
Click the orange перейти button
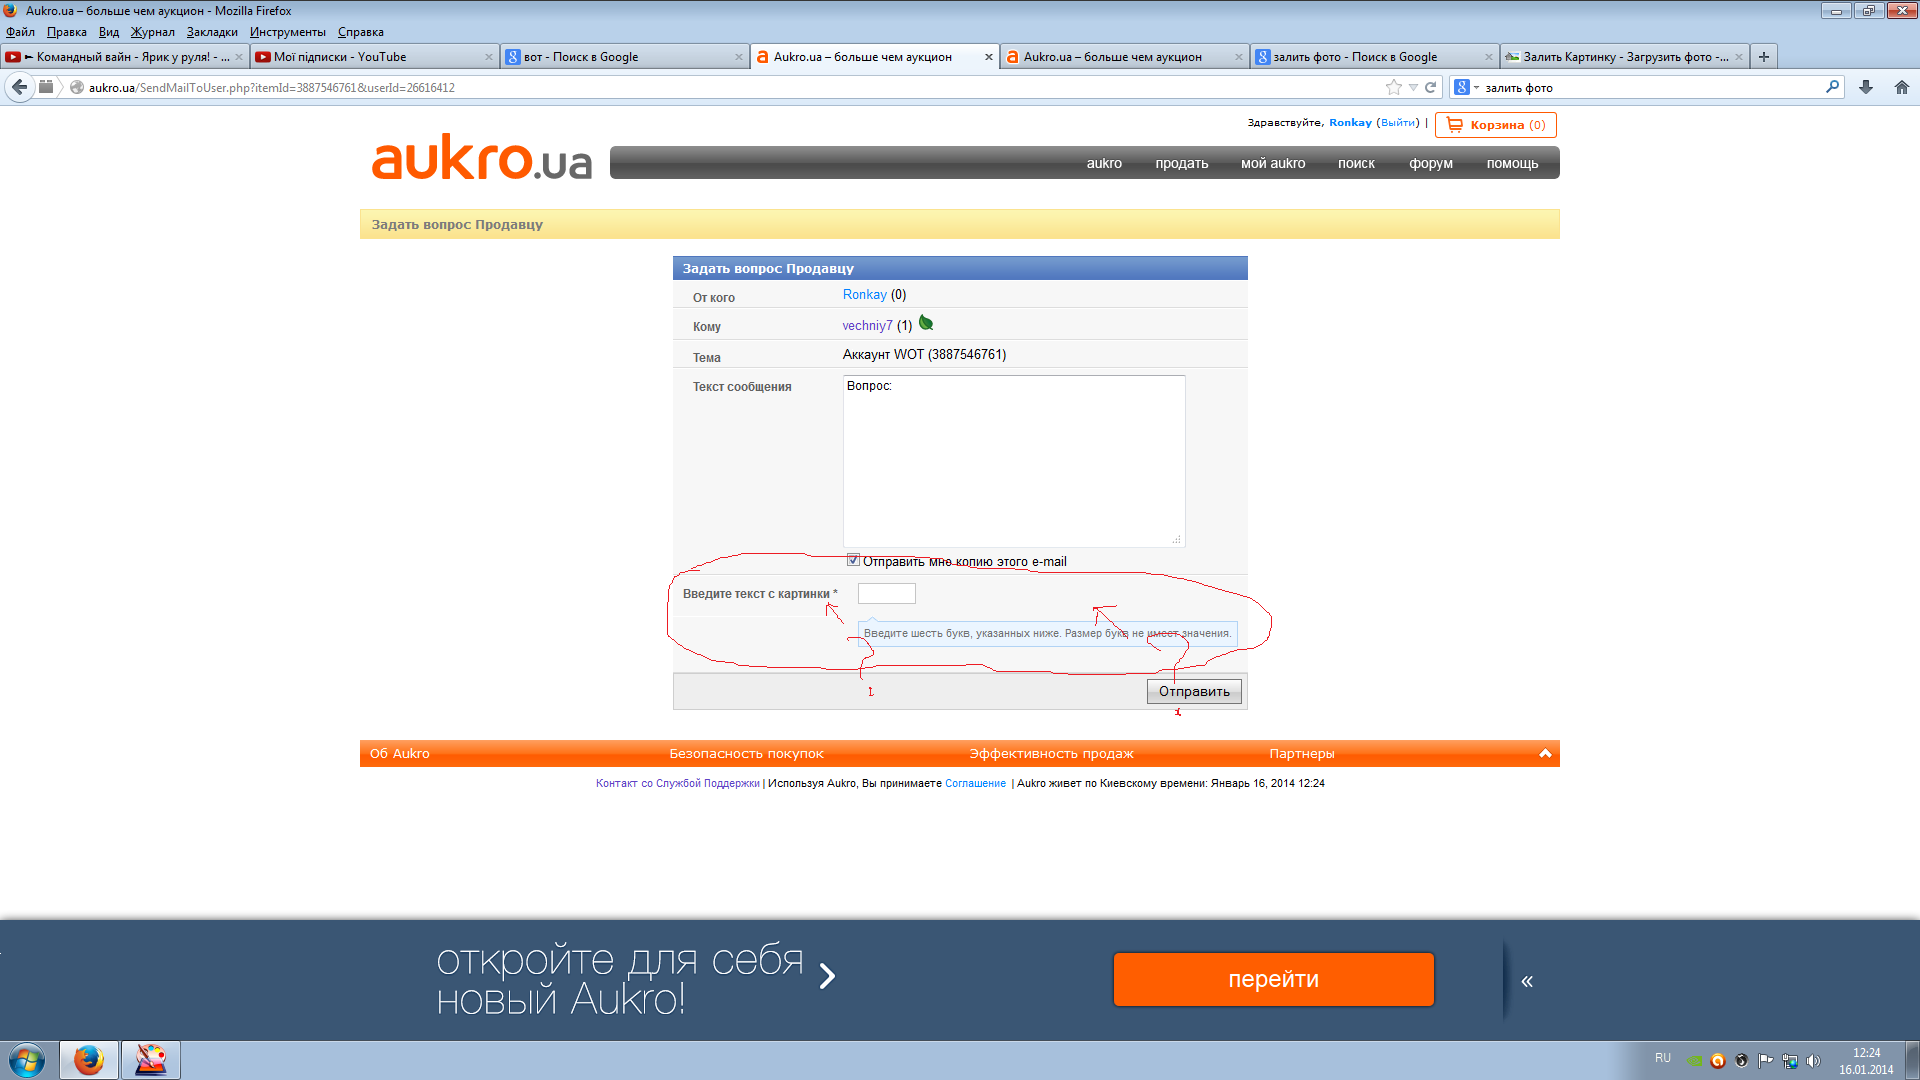[x=1273, y=979]
